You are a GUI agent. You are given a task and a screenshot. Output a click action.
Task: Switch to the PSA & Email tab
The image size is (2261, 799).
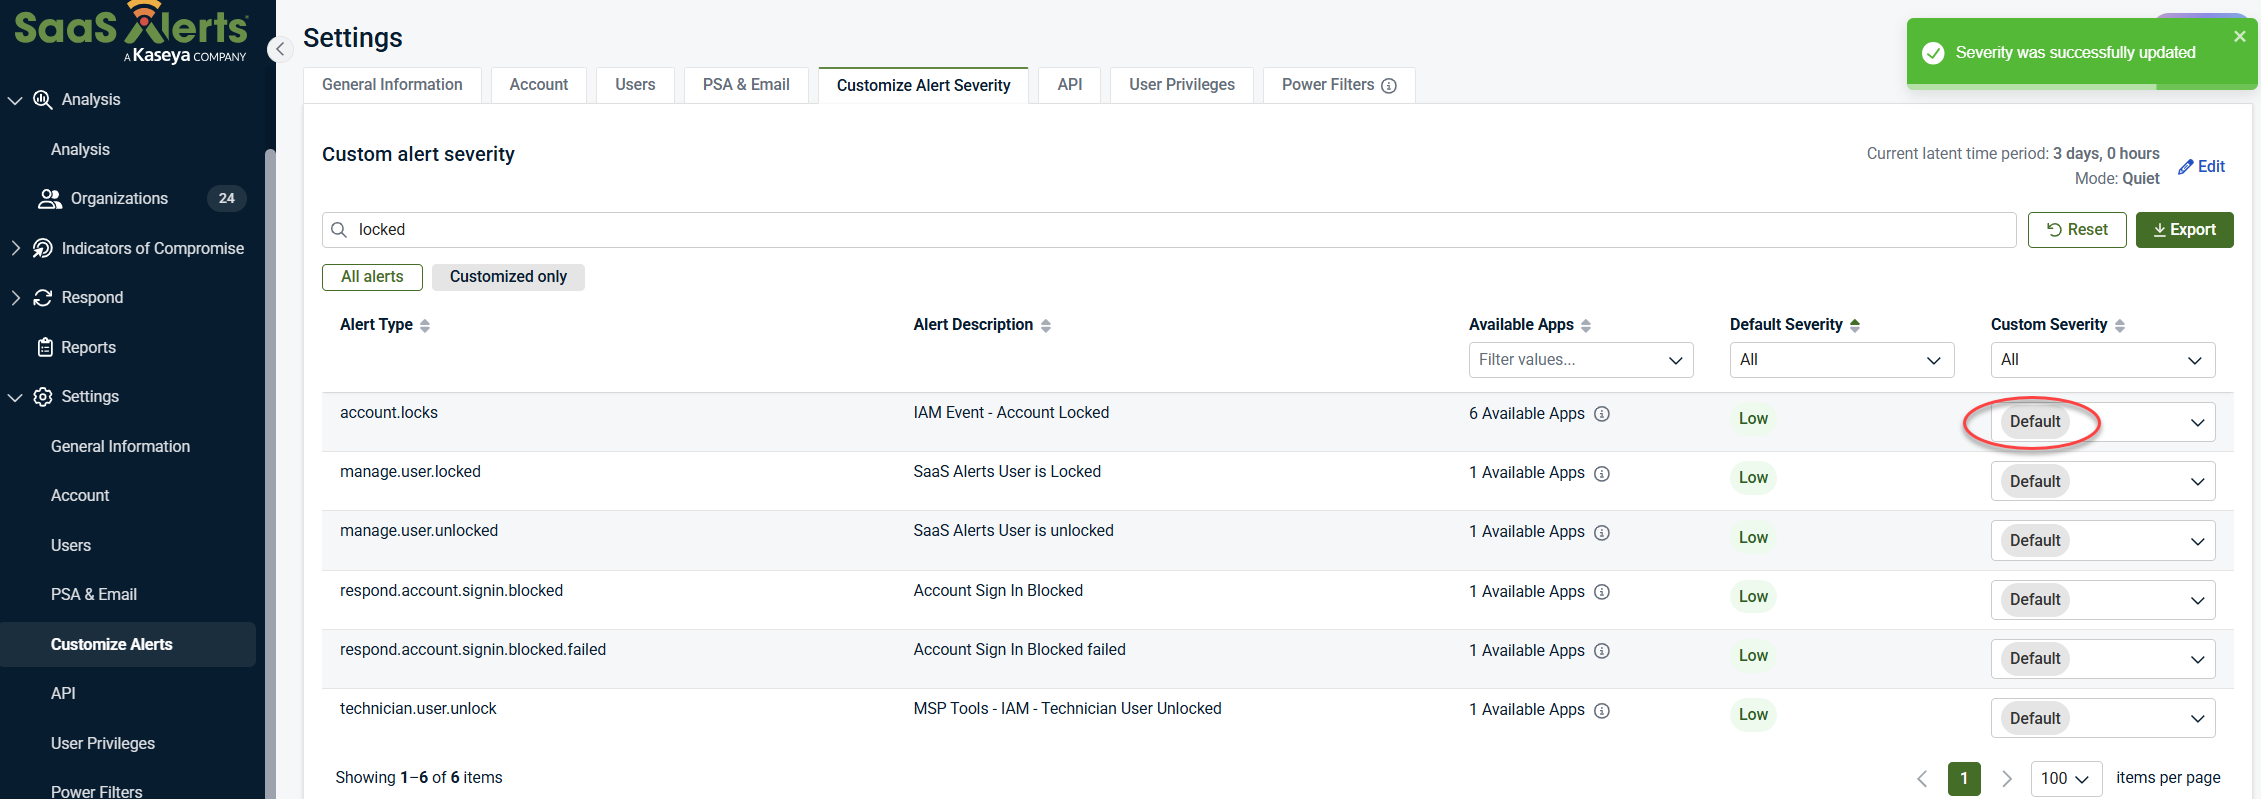[746, 85]
